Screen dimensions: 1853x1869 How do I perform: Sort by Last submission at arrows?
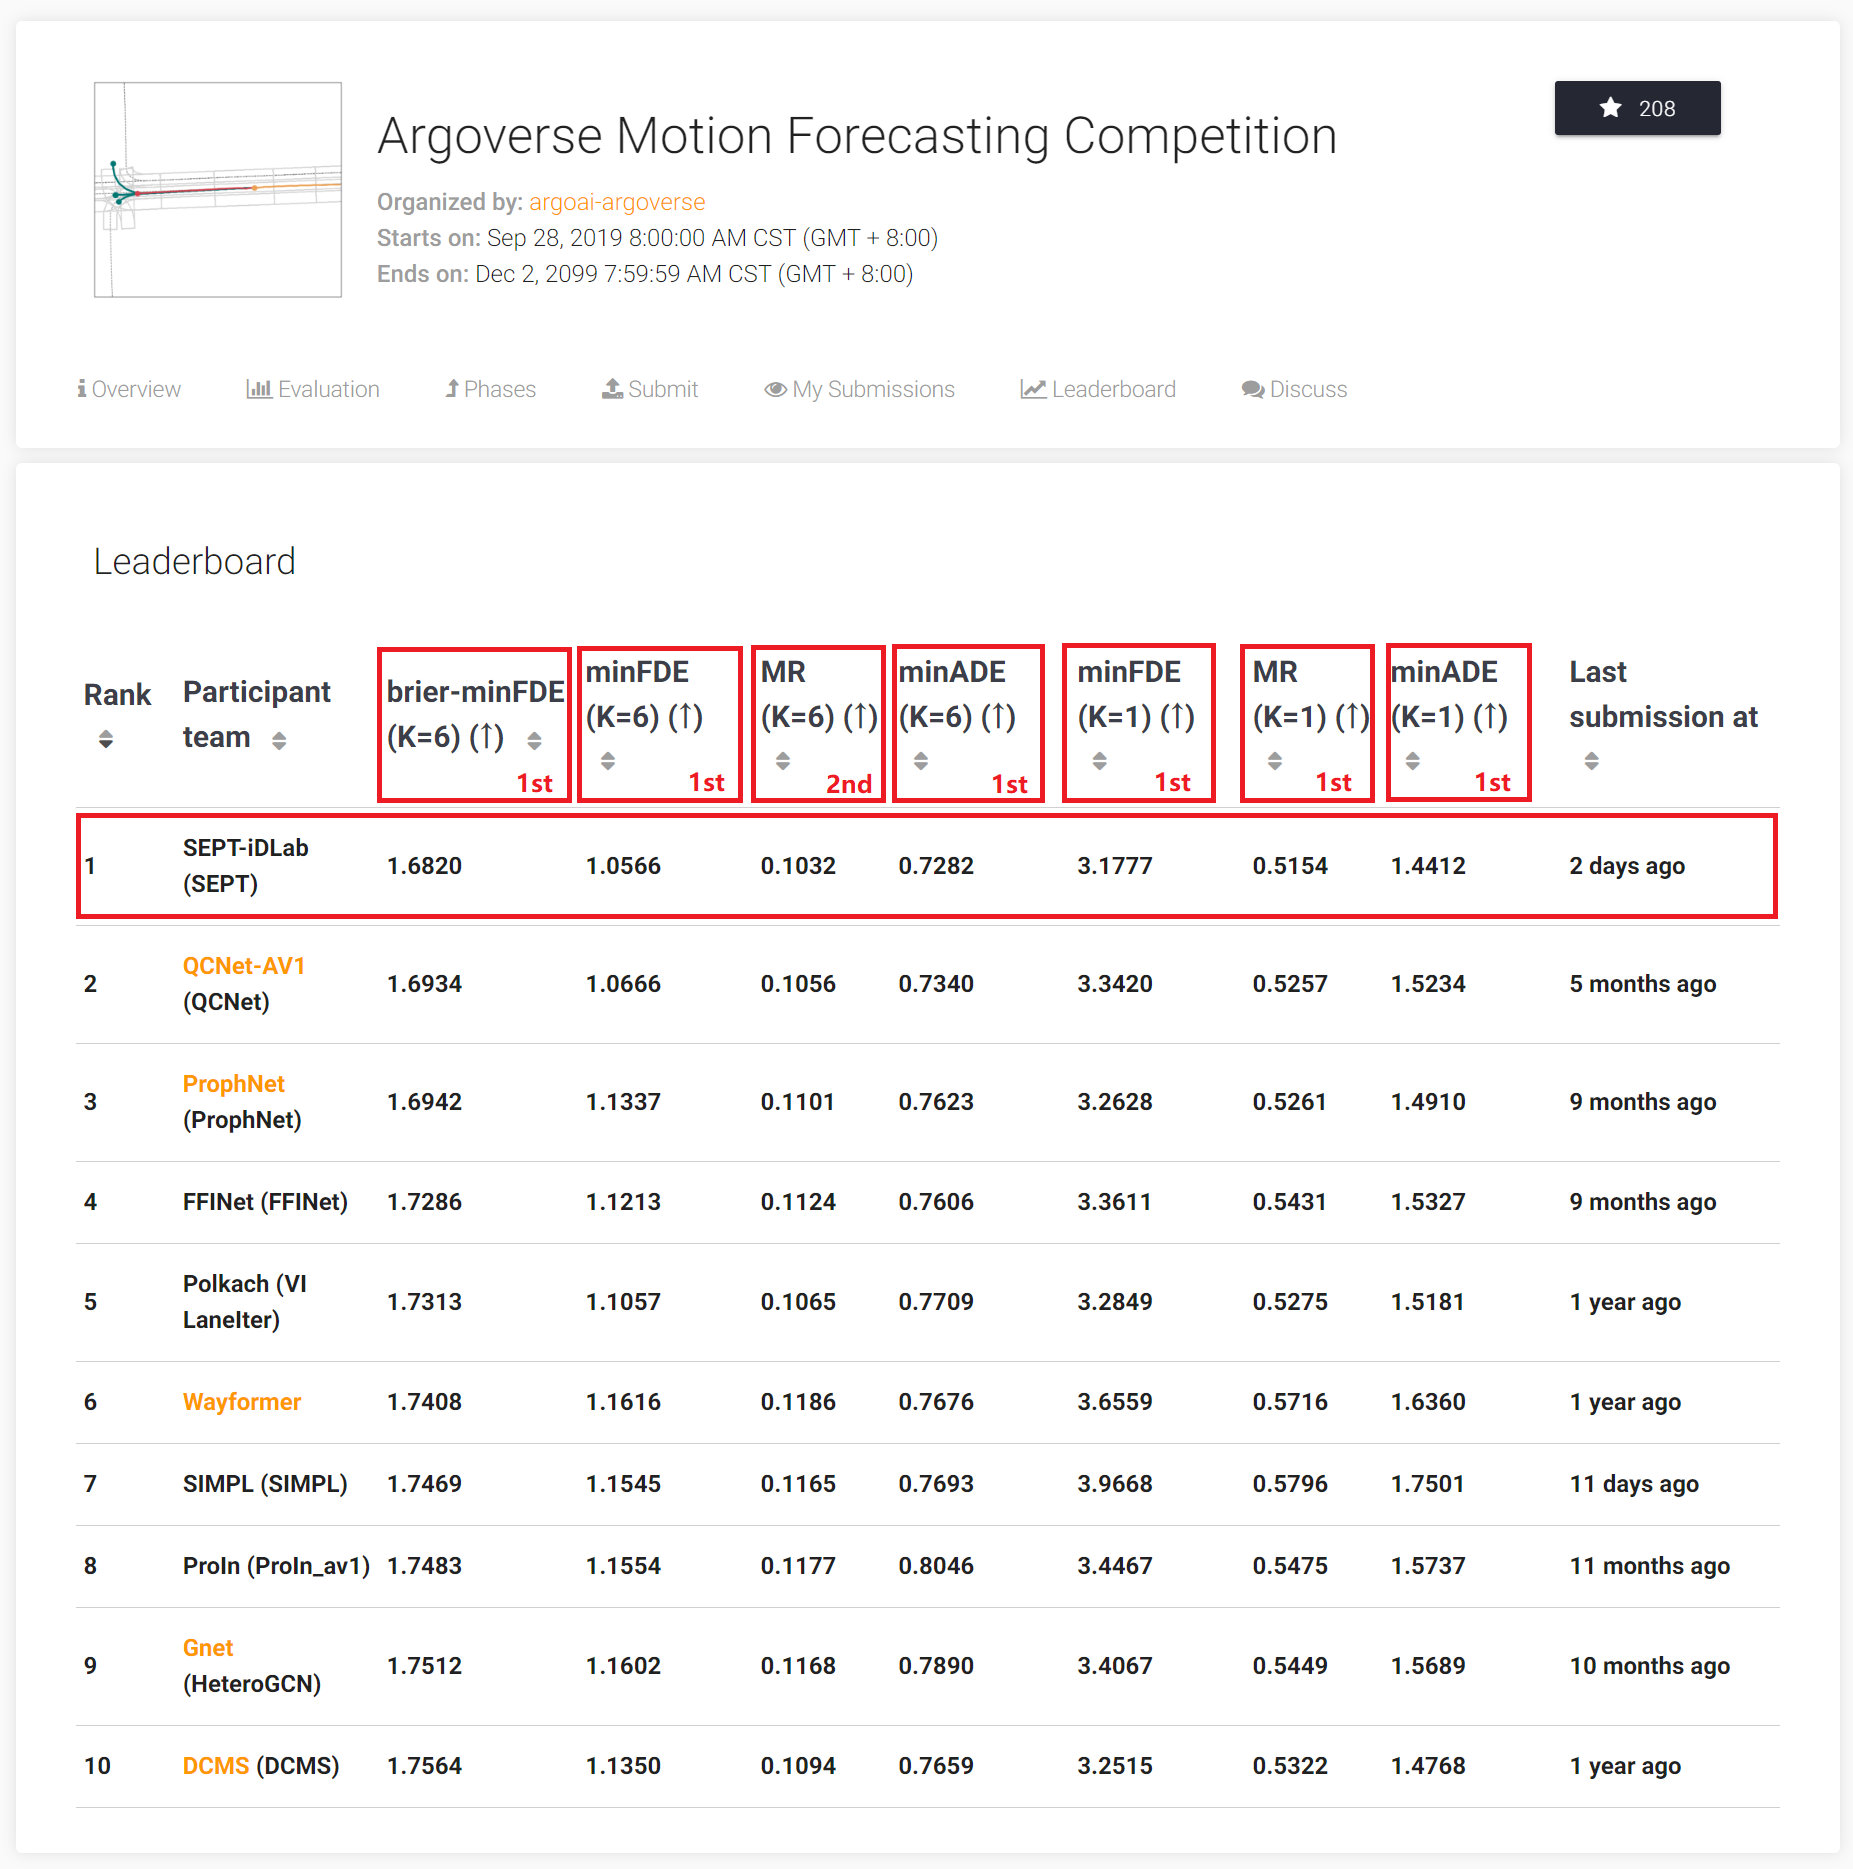[x=1591, y=761]
